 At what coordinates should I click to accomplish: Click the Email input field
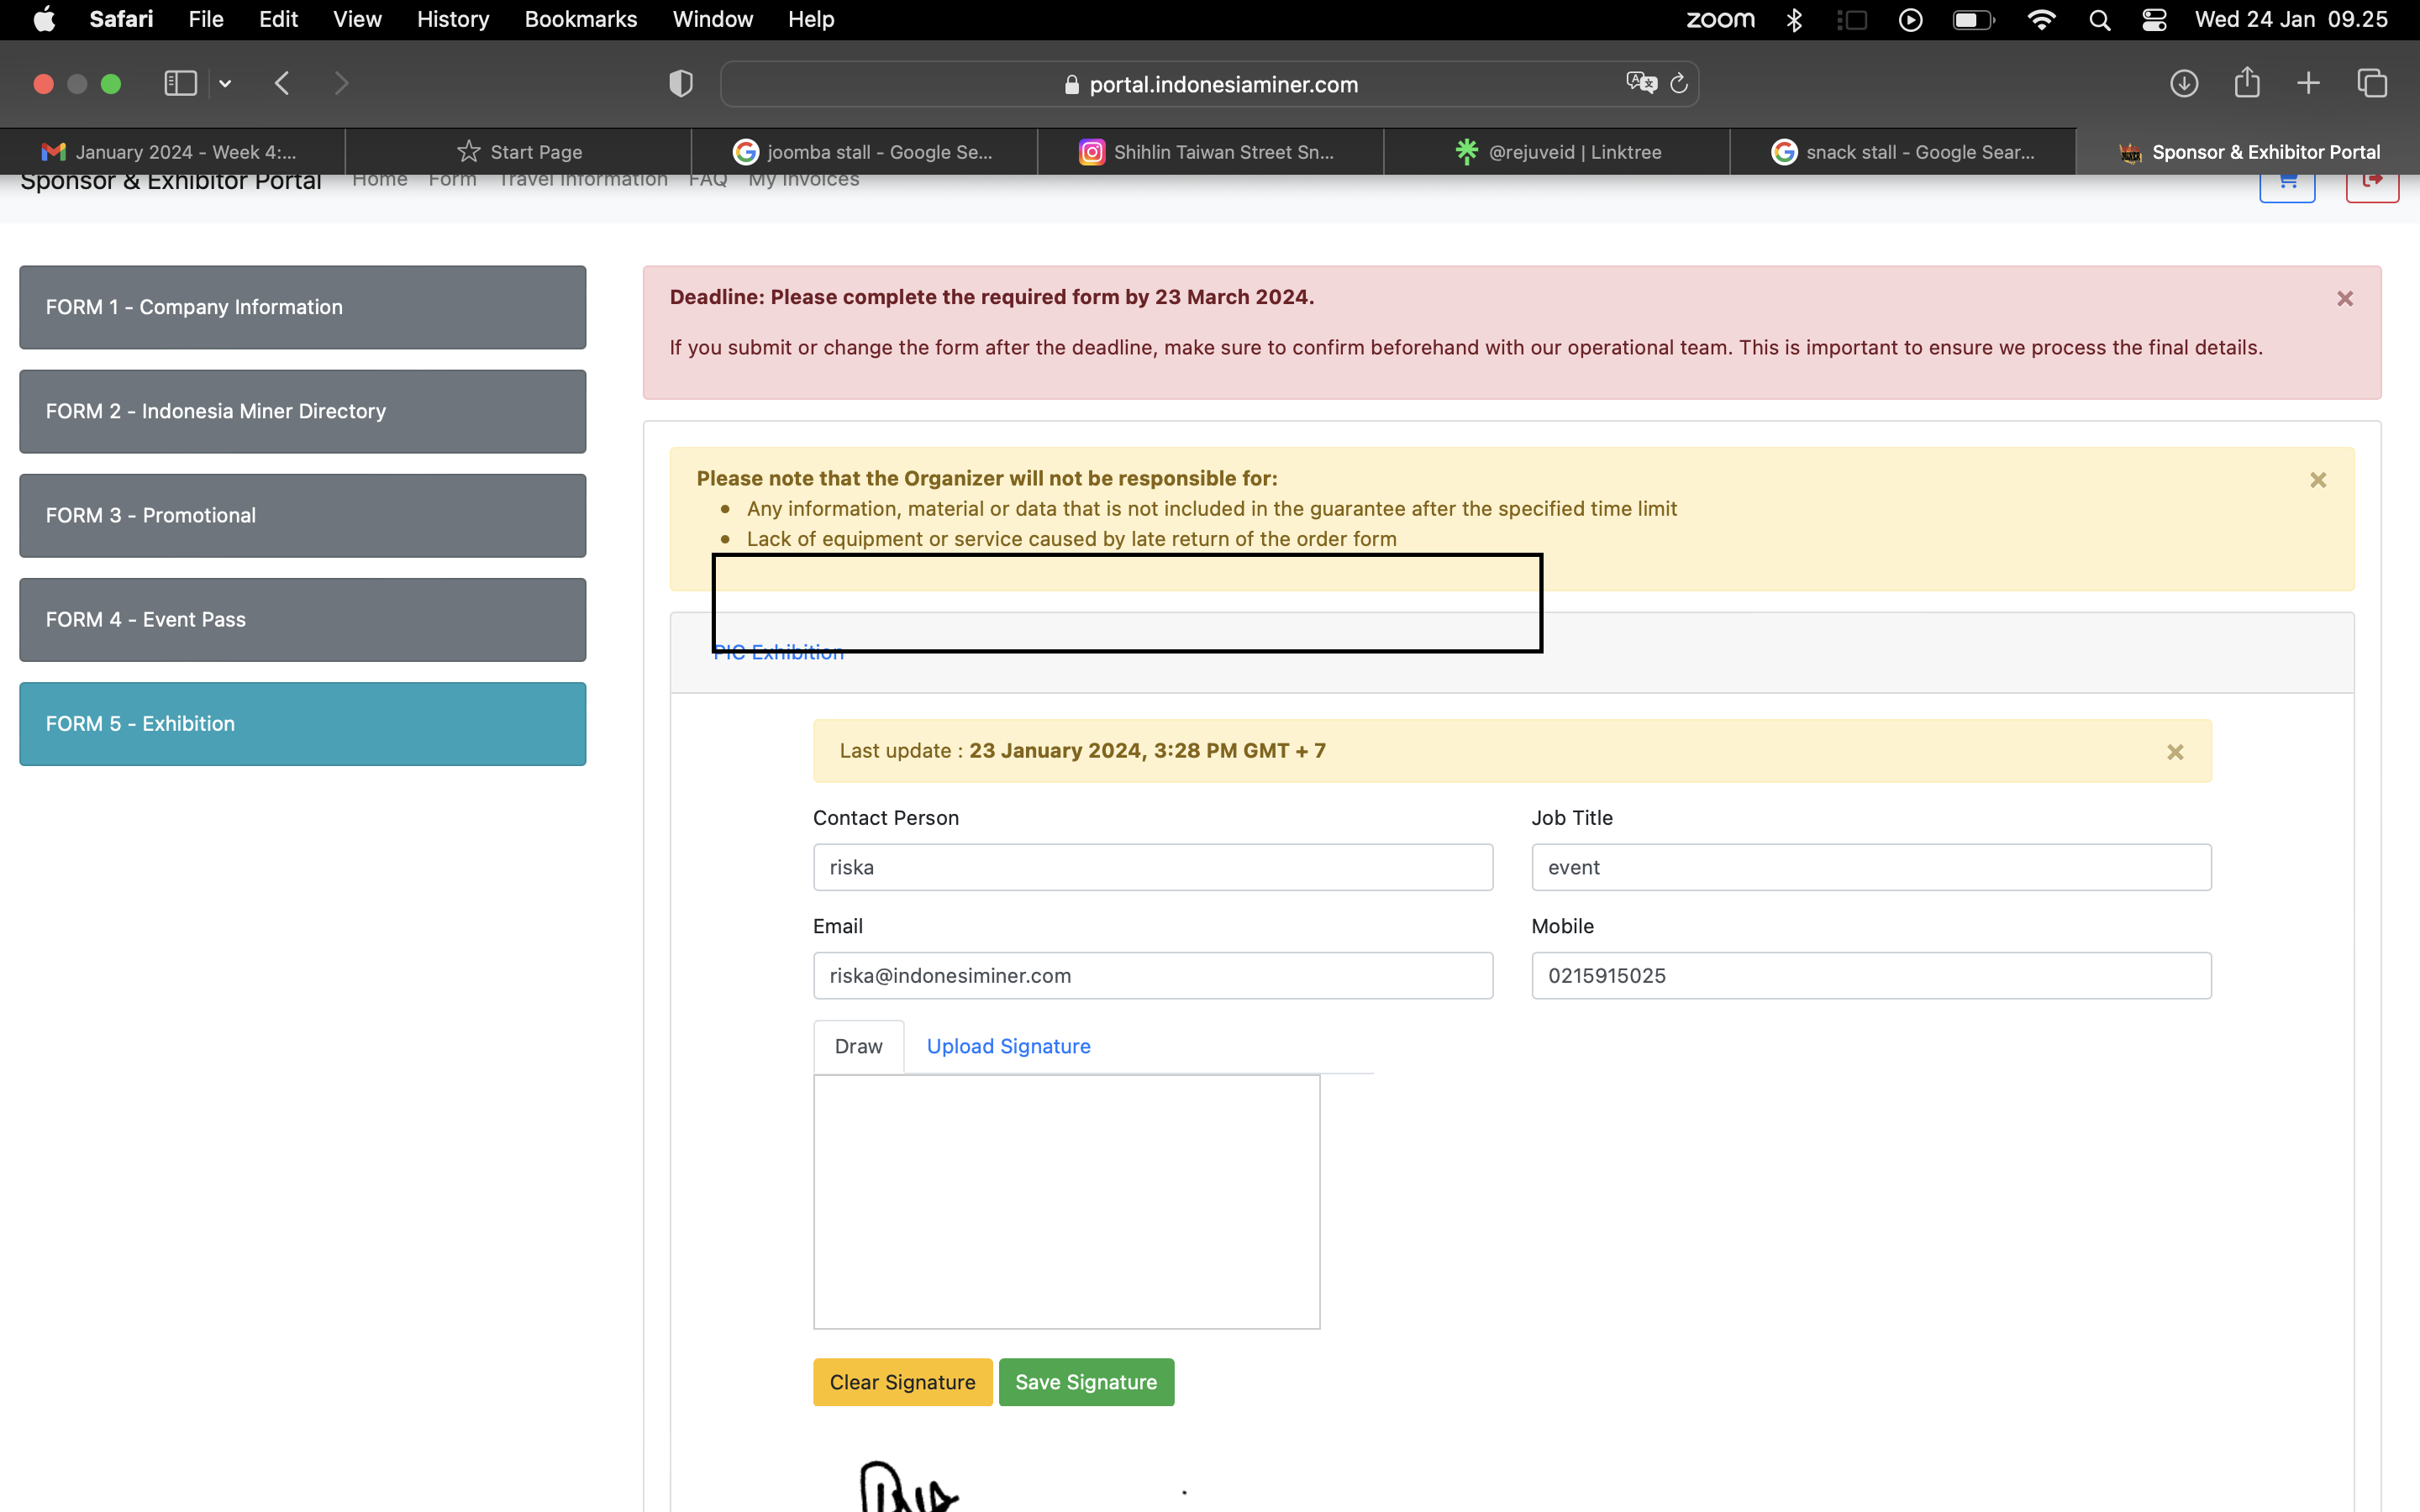click(1153, 975)
